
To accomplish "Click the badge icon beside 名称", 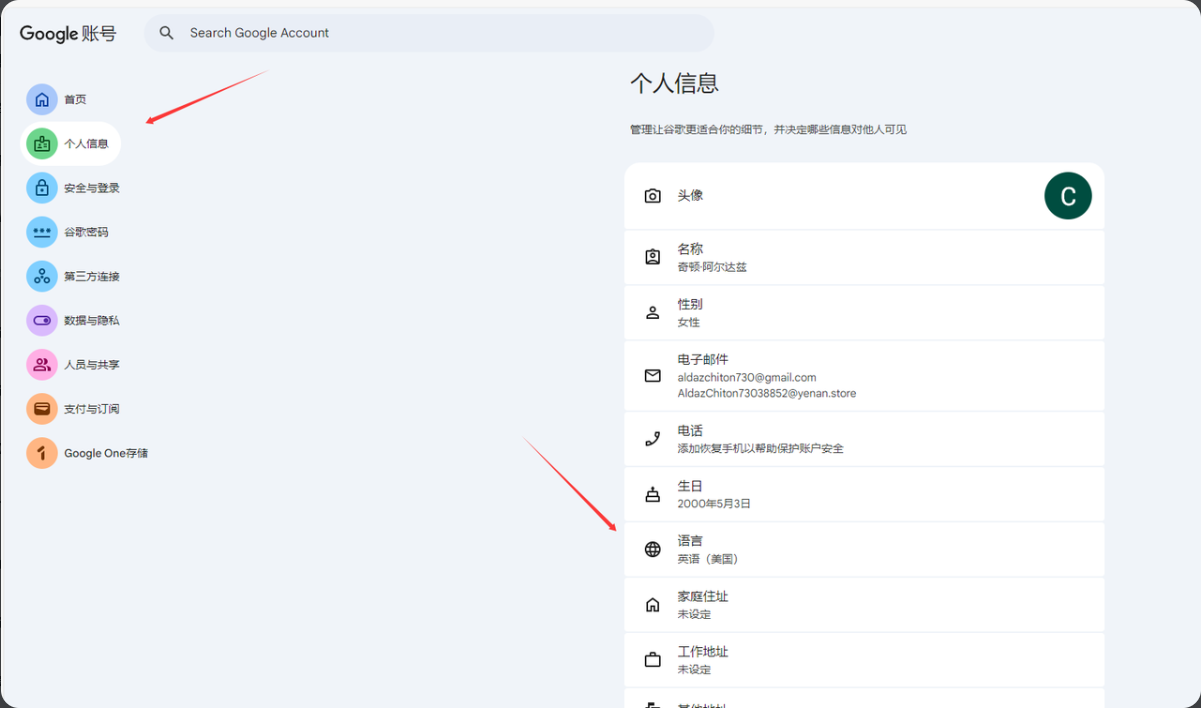I will click(x=653, y=257).
